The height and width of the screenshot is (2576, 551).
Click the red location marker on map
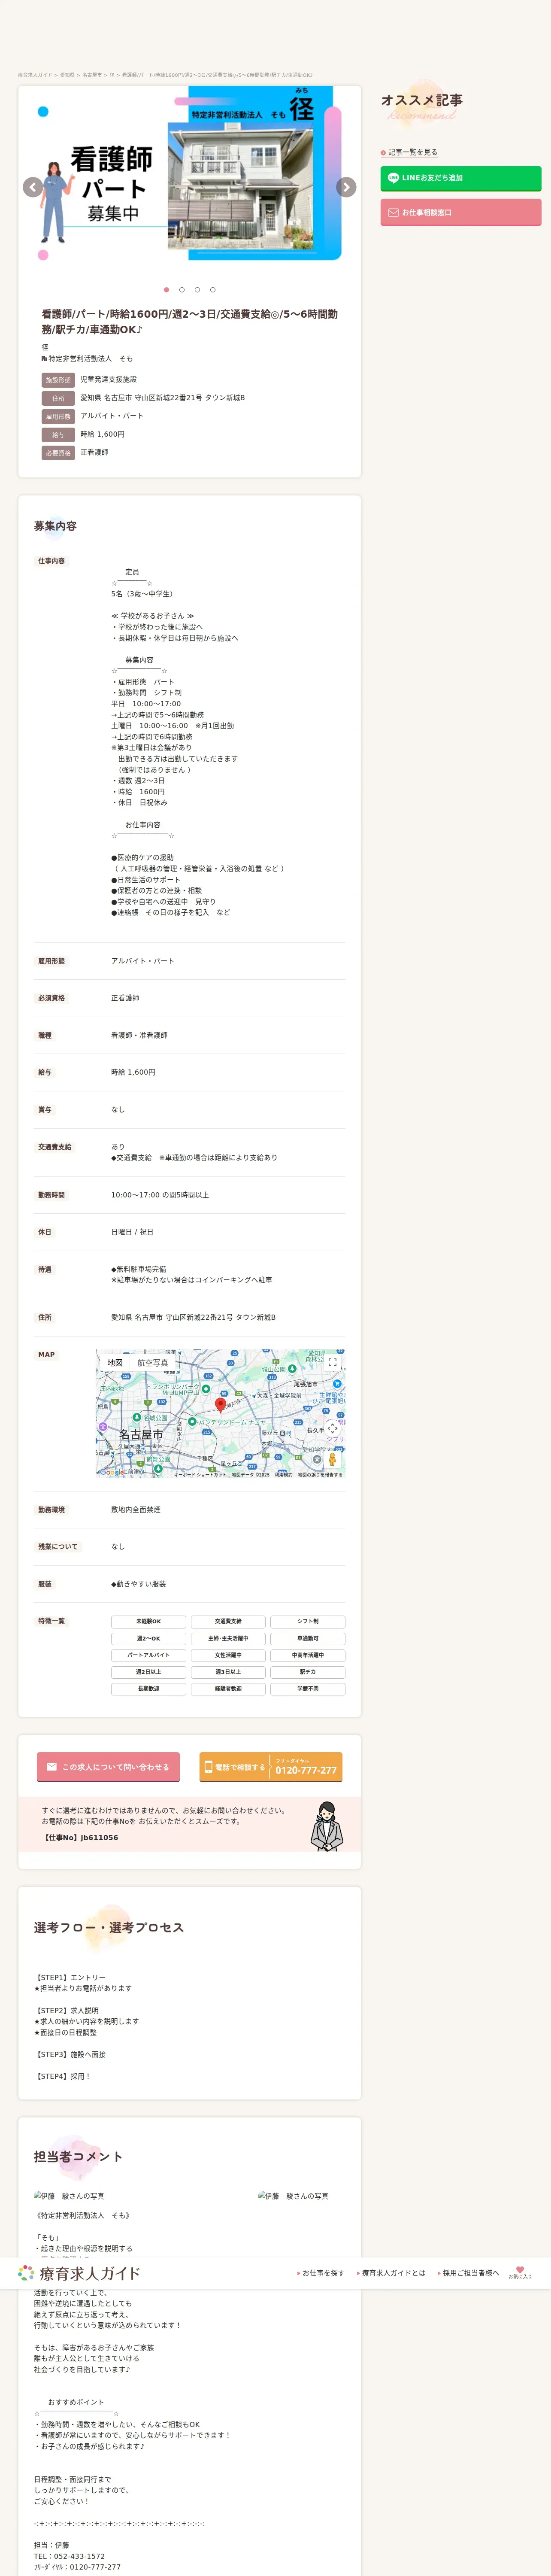point(221,1405)
